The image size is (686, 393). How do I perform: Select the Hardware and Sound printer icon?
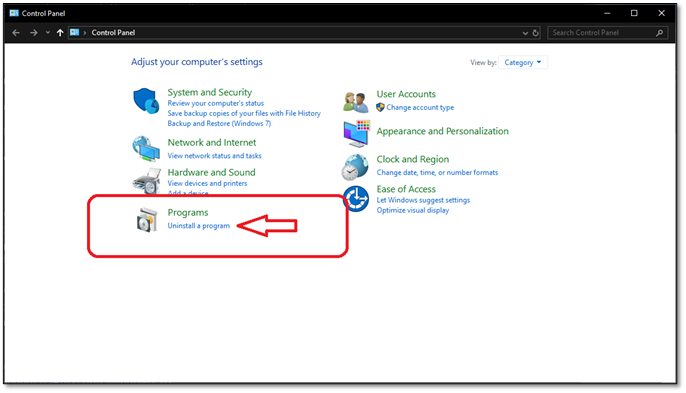pos(147,181)
